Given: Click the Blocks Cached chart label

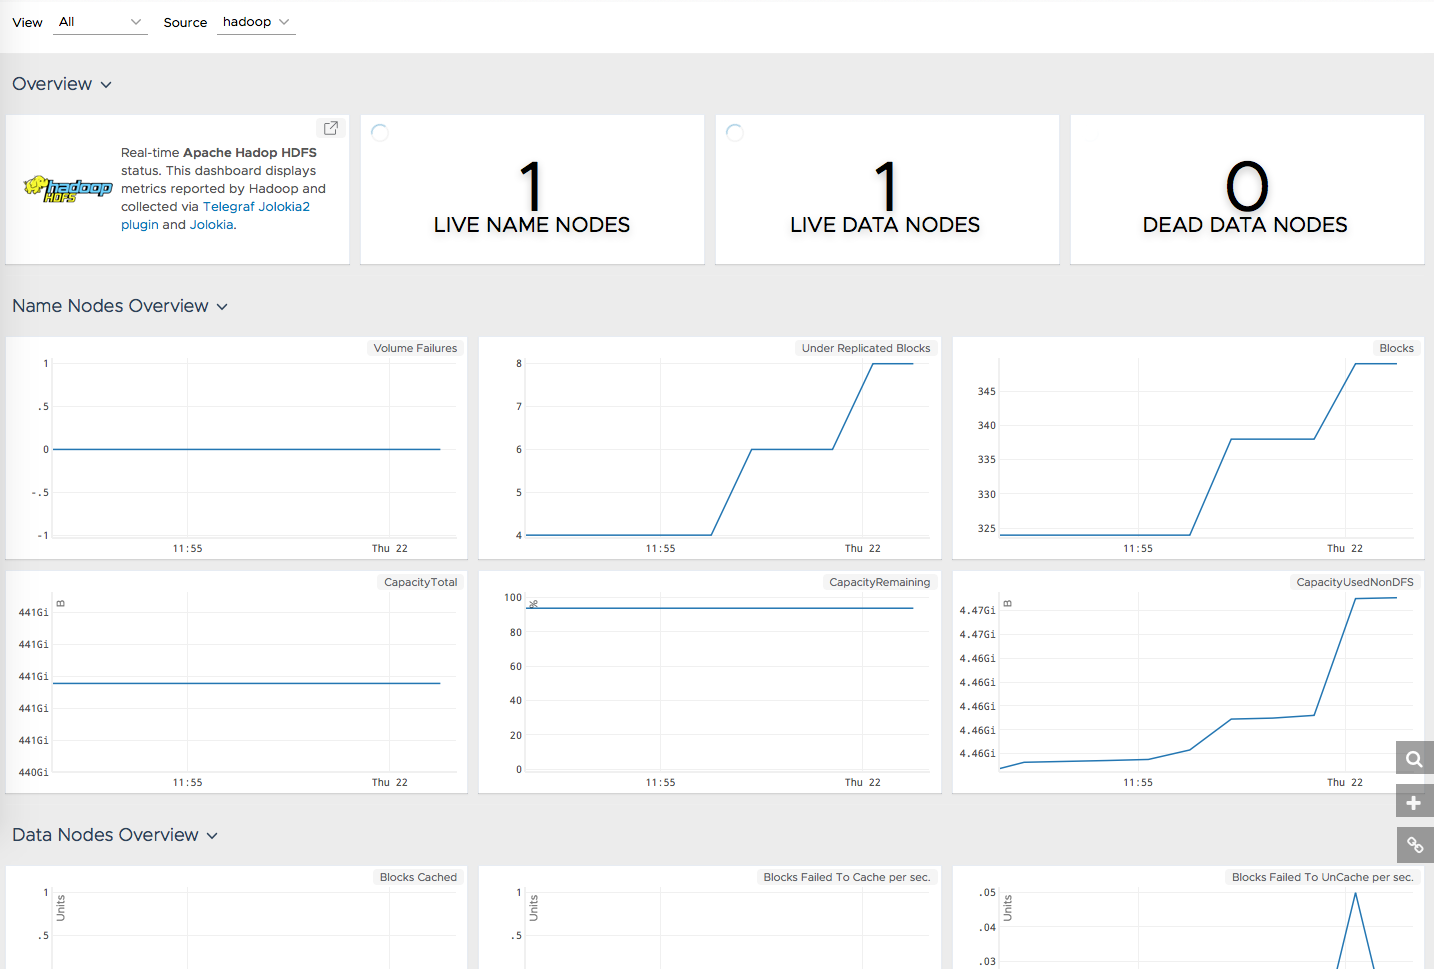Looking at the screenshot, I should 418,877.
